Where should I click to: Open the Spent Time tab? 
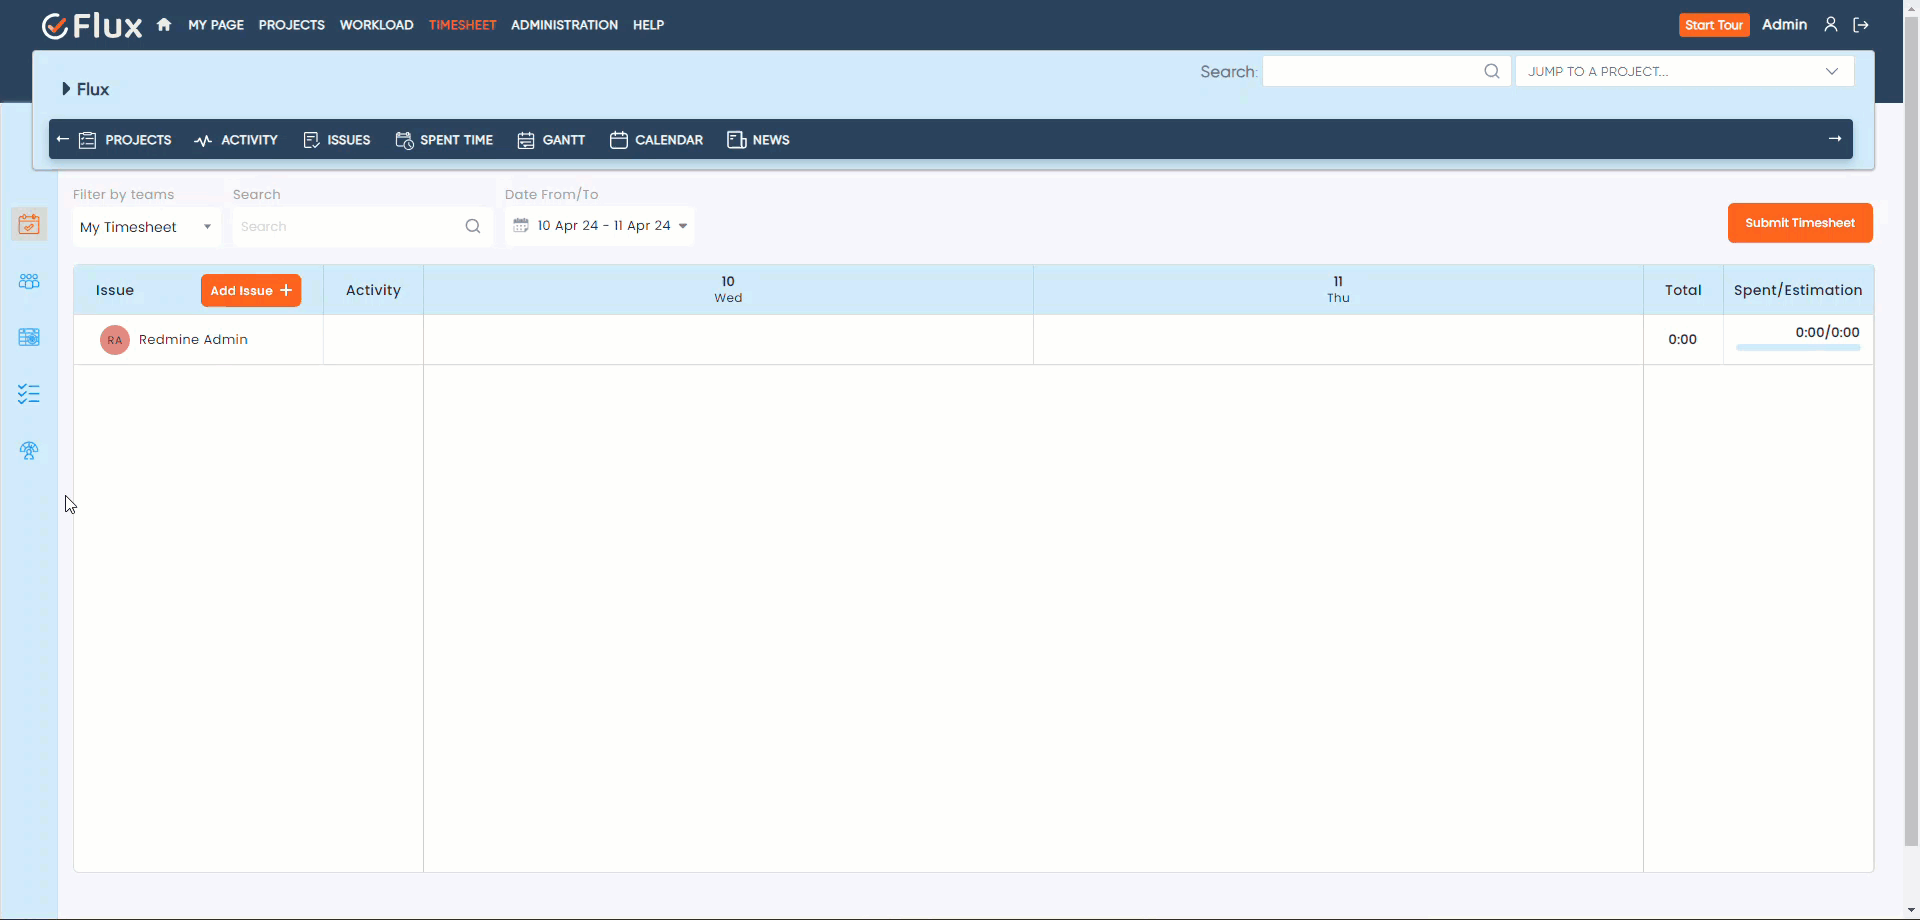444,140
